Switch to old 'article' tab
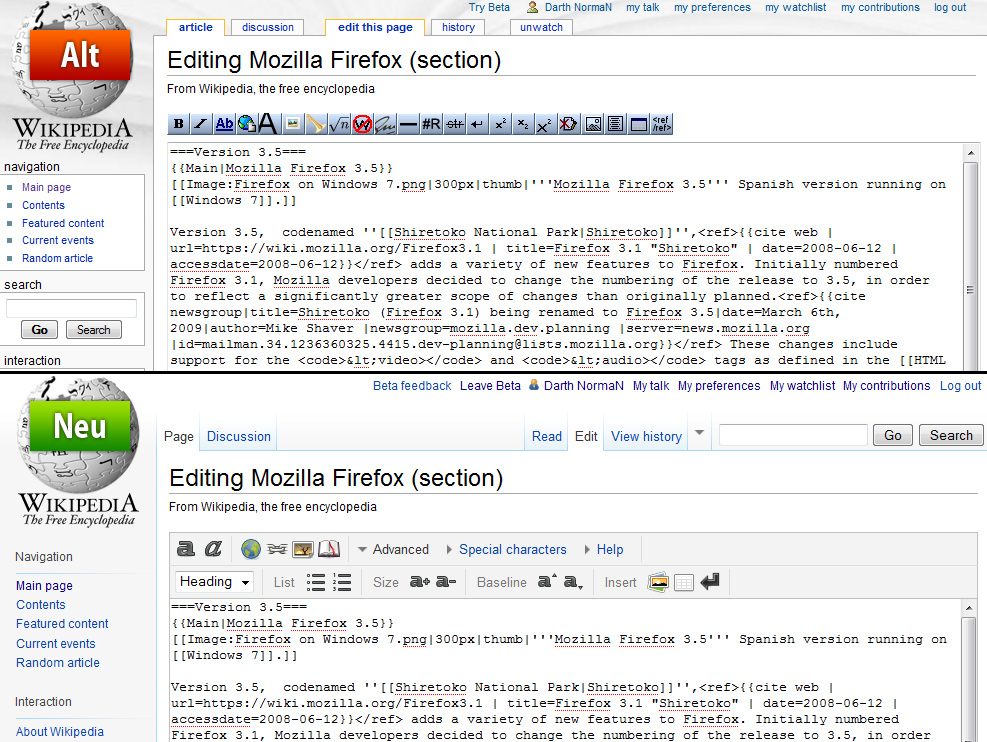This screenshot has height=742, width=987. (196, 27)
